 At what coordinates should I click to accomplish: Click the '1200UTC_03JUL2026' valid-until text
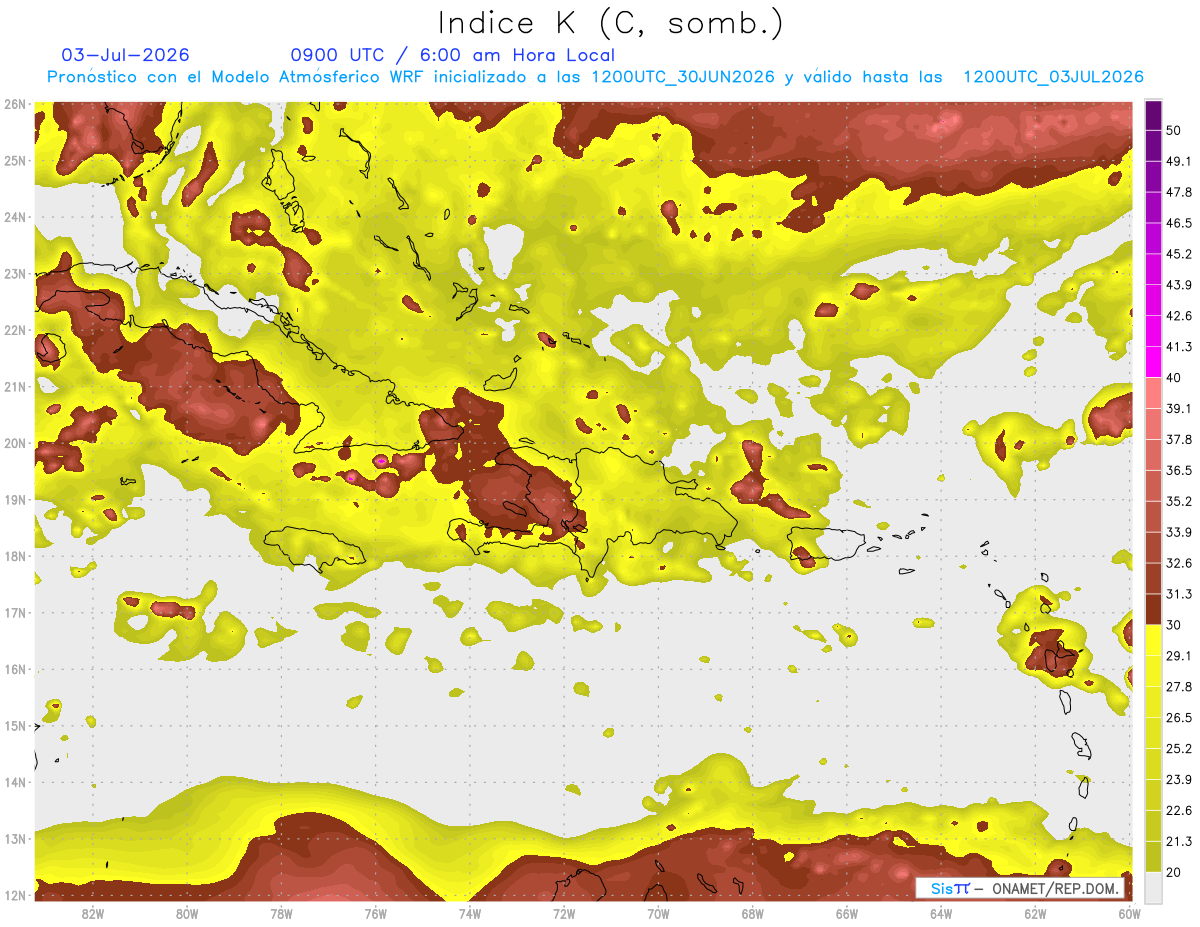pyautogui.click(x=1053, y=77)
